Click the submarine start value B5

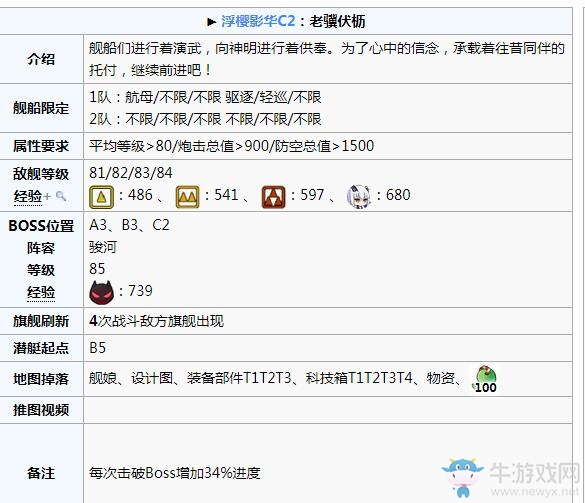[x=98, y=348]
